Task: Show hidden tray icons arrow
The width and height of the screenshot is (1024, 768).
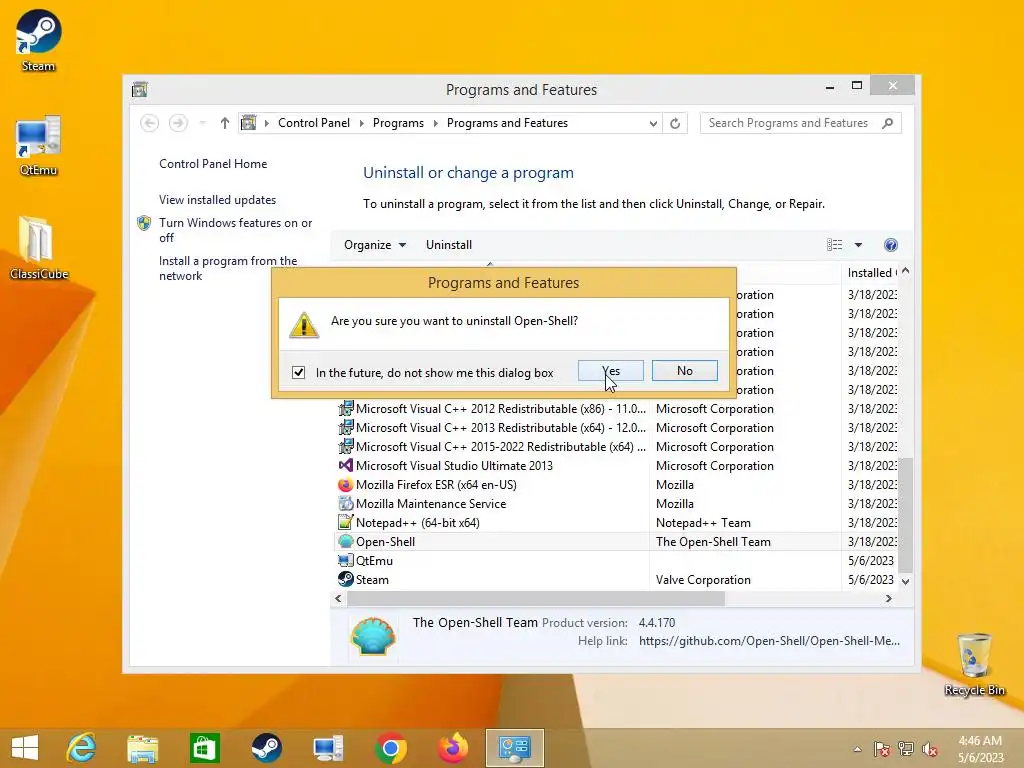Action: (857, 749)
